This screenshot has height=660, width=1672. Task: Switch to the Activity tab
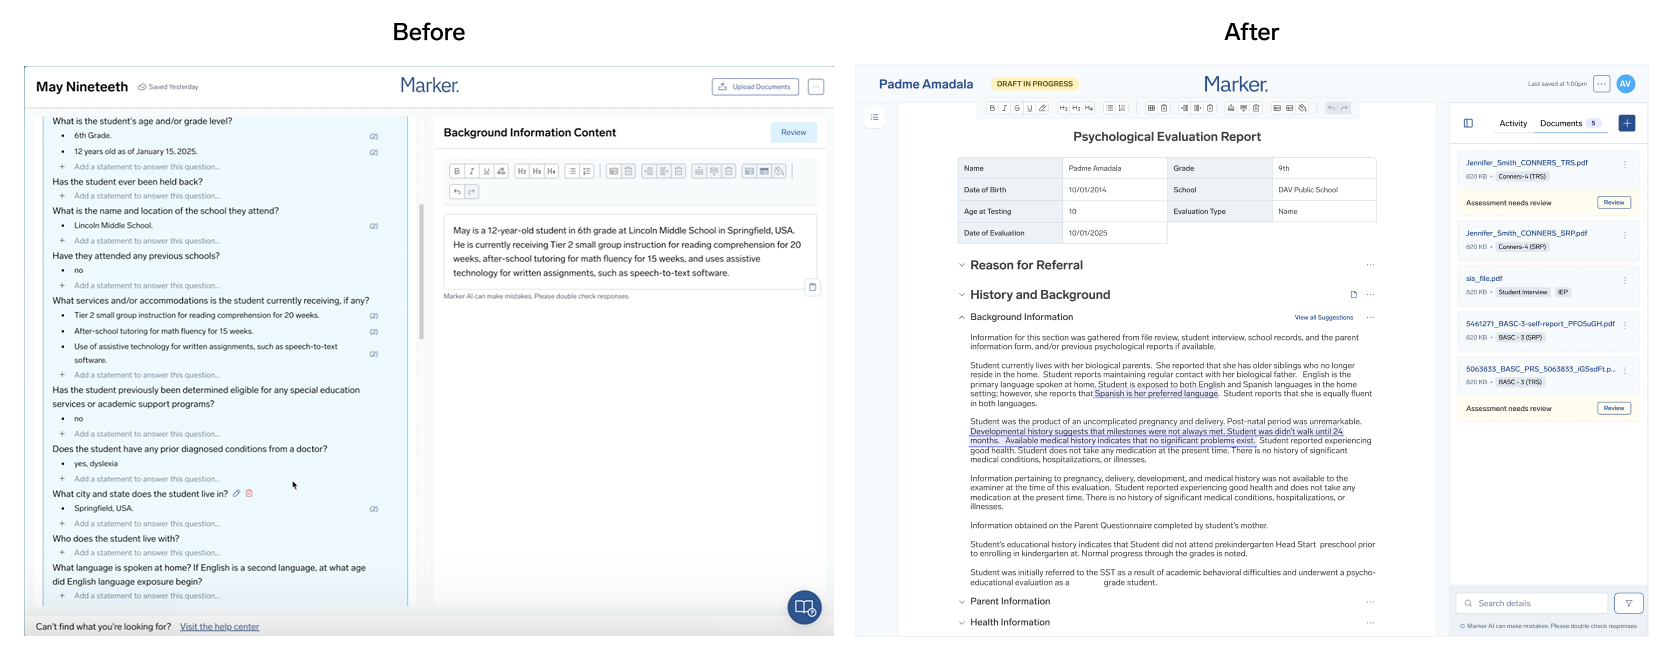1513,123
